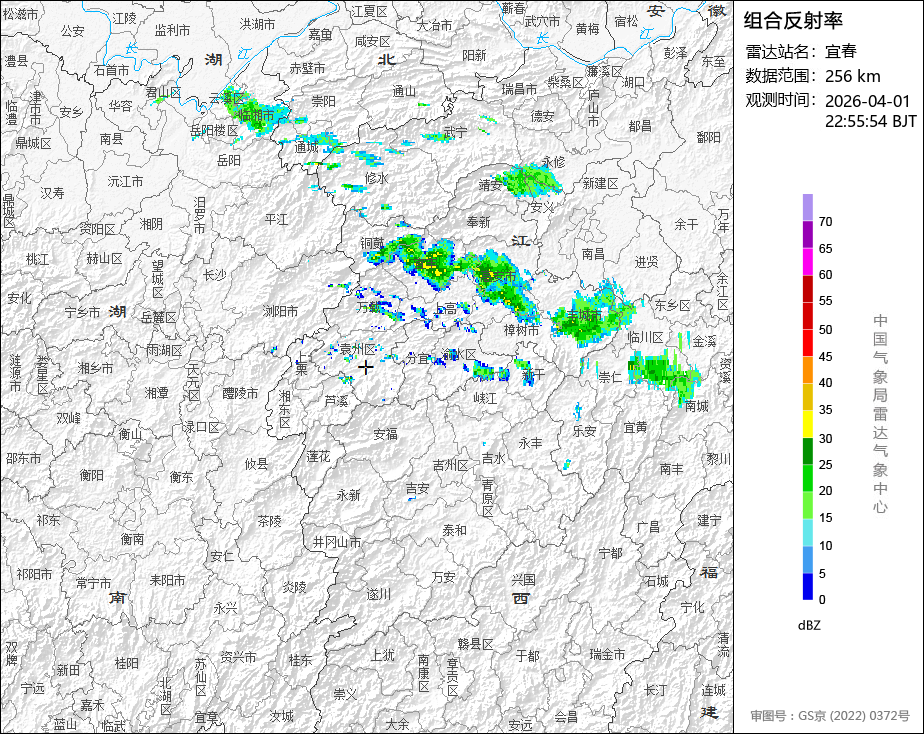
Task: Click the magenta swatch between 60 and 65
Action: [807, 262]
